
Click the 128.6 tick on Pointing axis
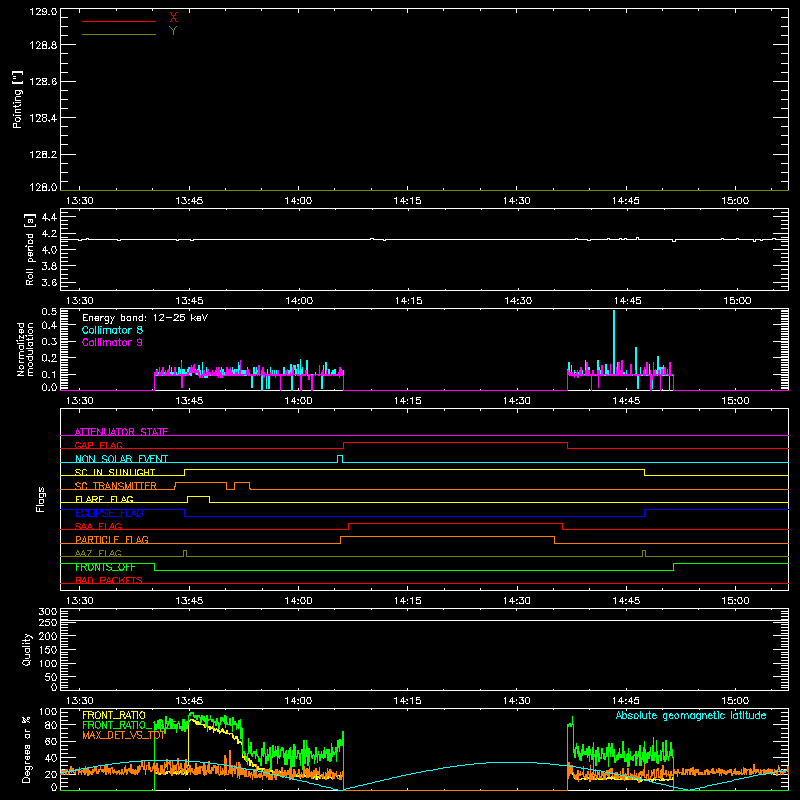coord(43,82)
